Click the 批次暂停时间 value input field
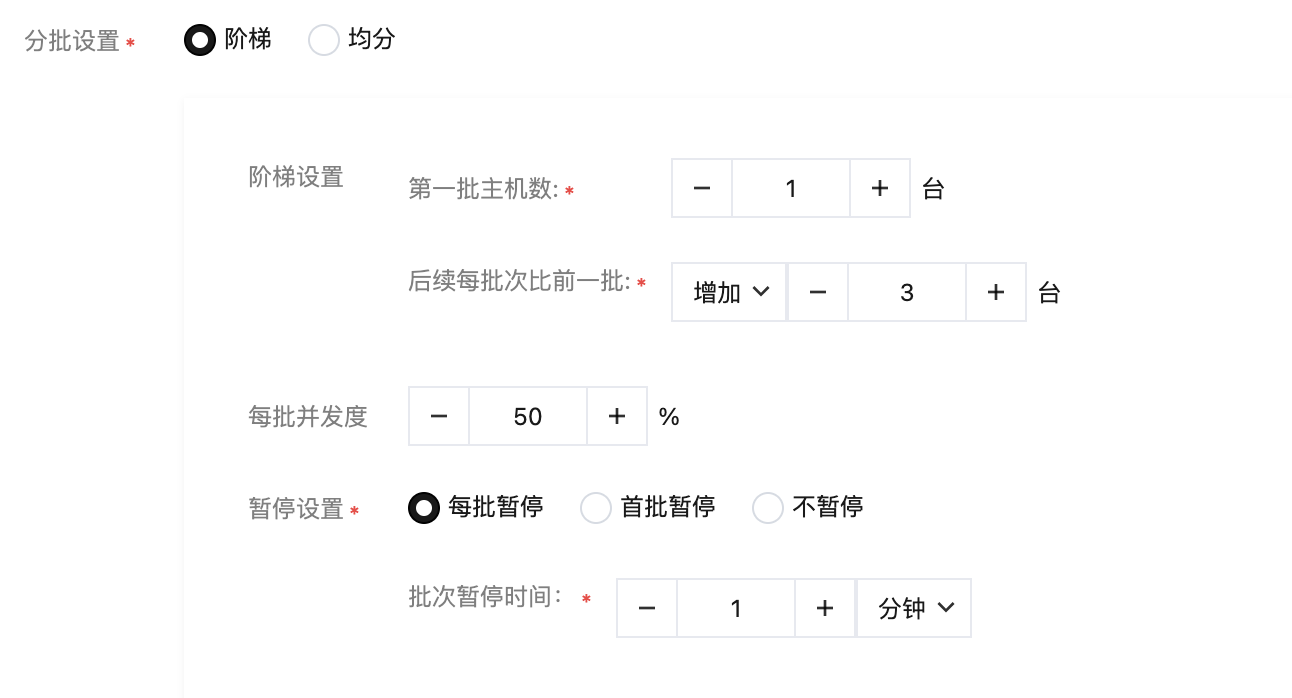 coord(736,608)
